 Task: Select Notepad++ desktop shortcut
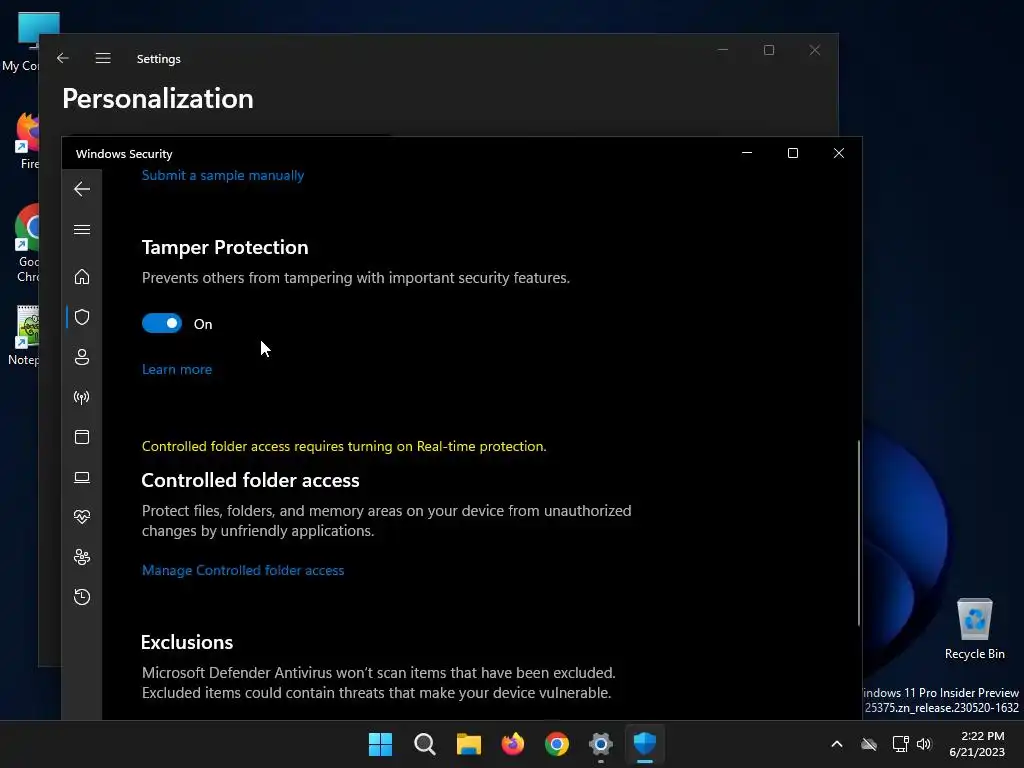tap(24, 335)
